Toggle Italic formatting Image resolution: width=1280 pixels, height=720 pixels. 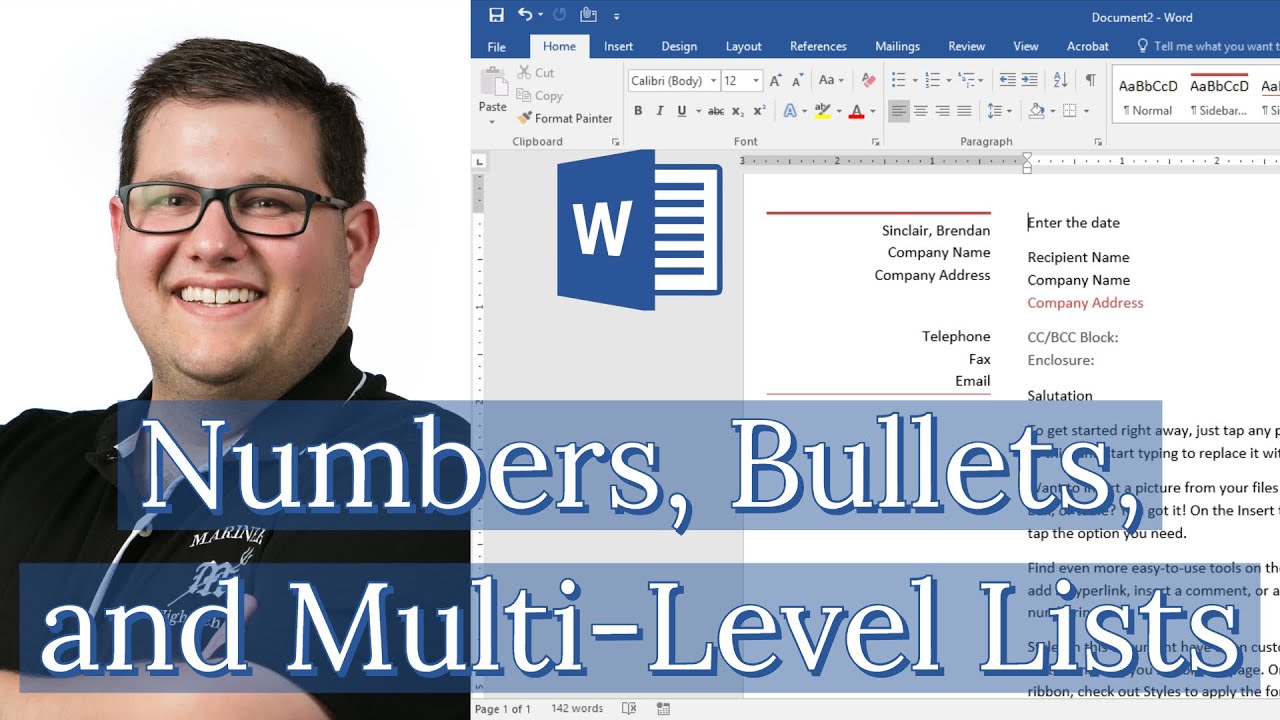pyautogui.click(x=660, y=111)
